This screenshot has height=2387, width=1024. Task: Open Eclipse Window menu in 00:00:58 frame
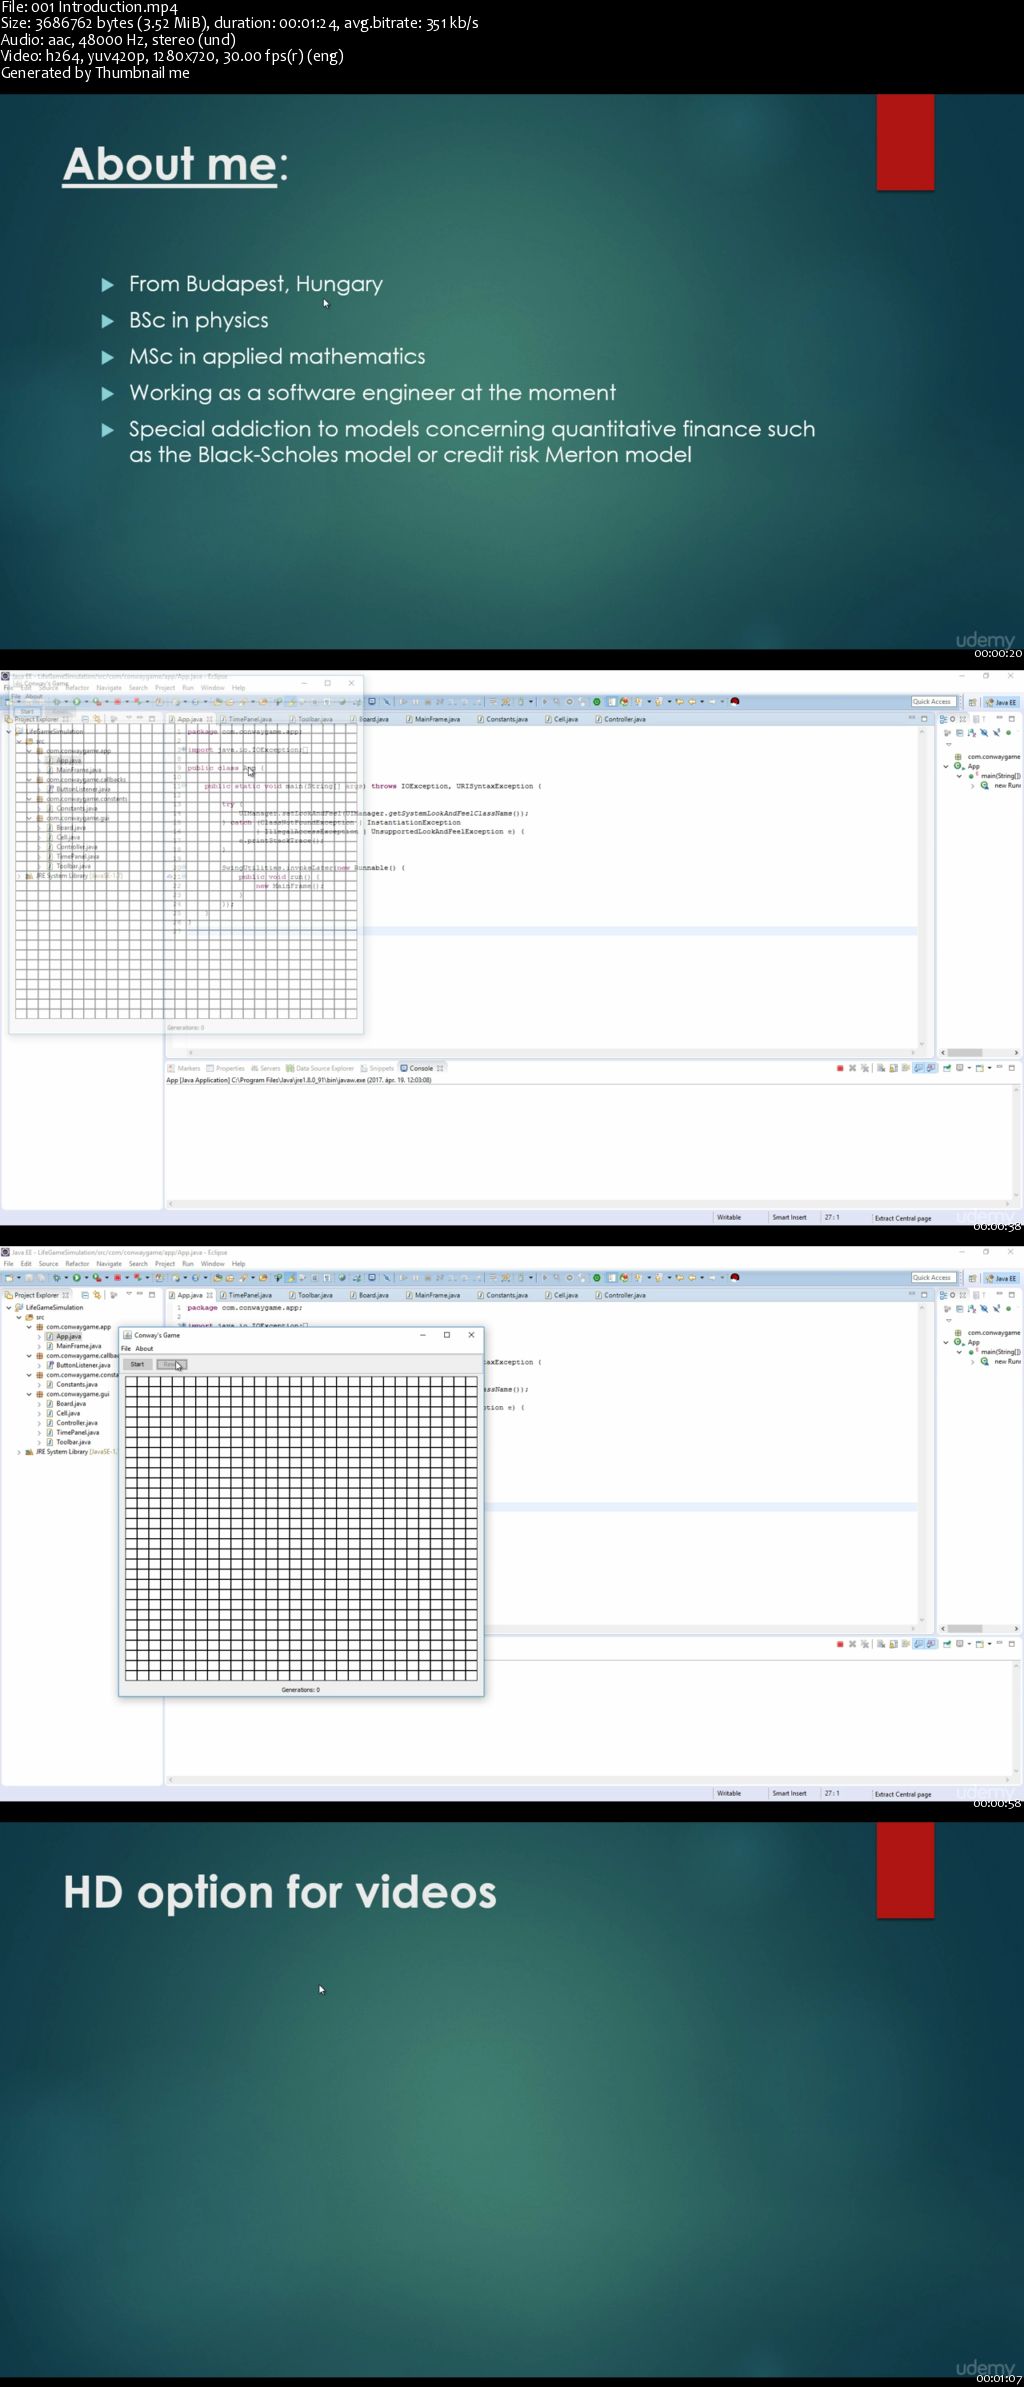point(213,1264)
